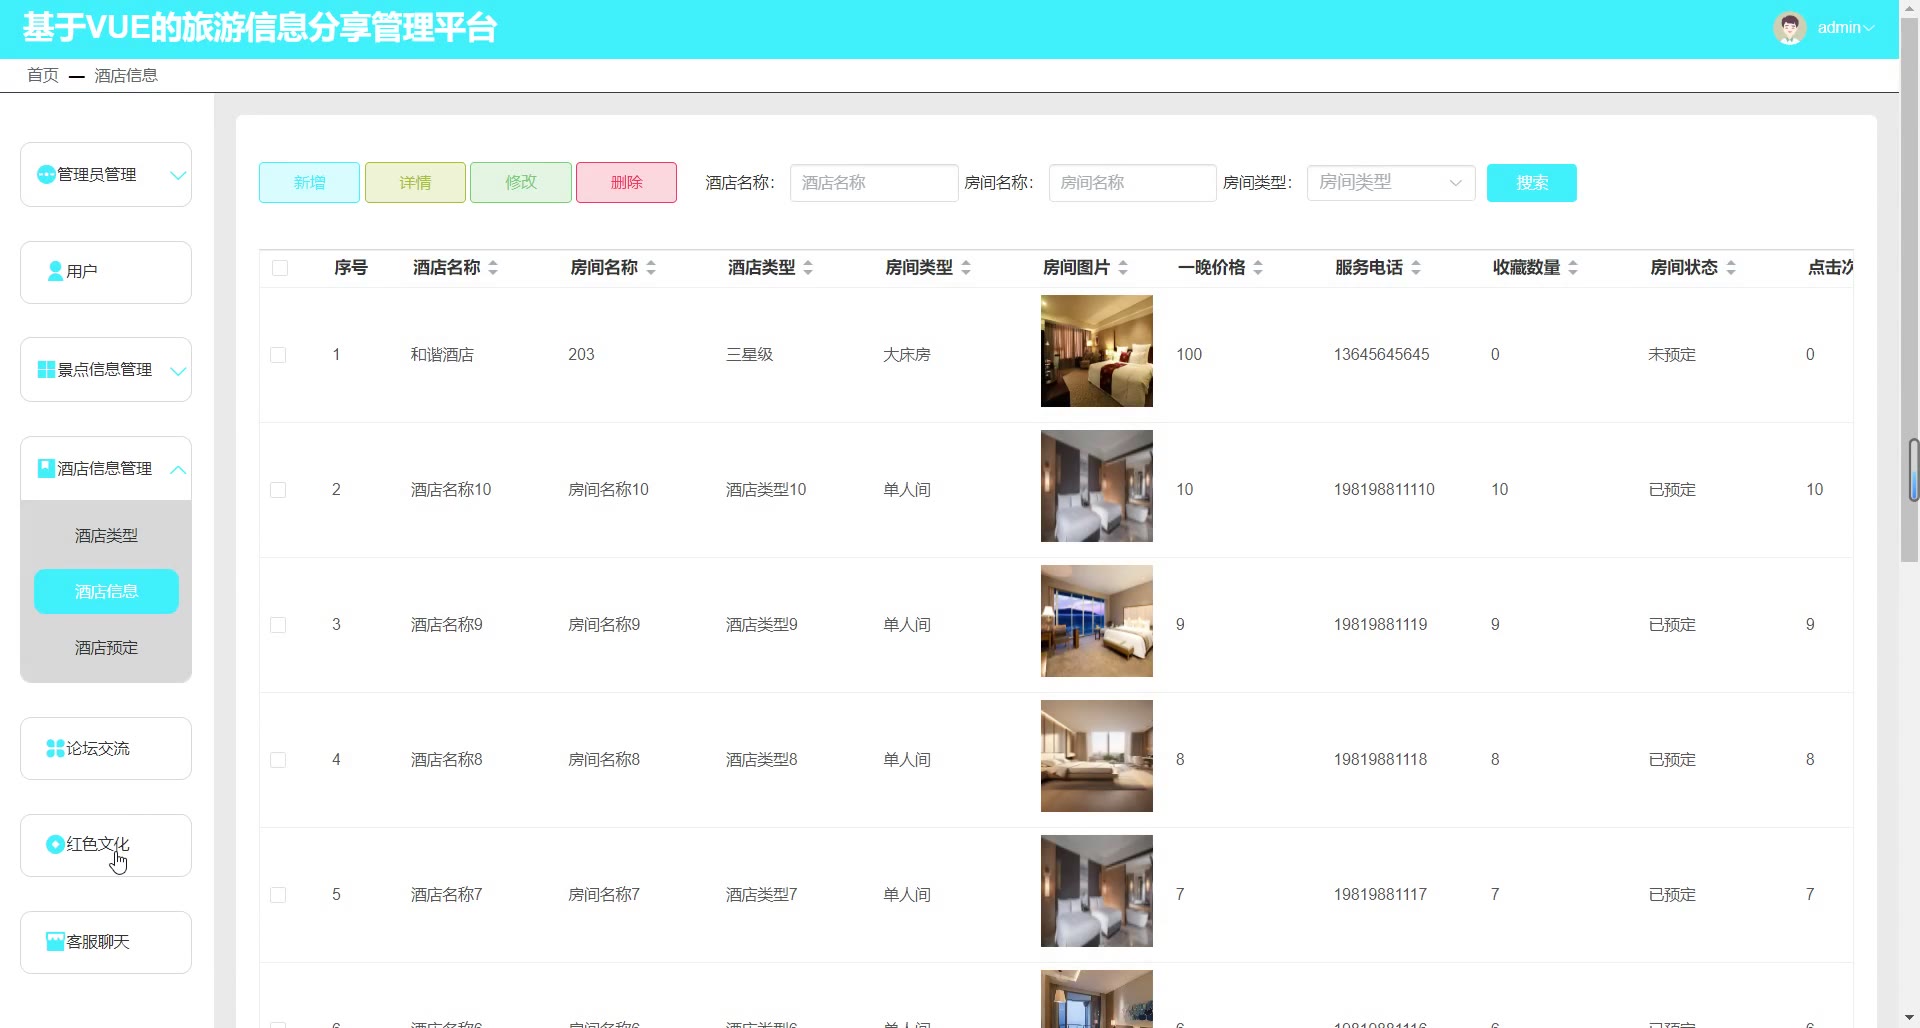Click the 管理员管理 sidebar icon
The width and height of the screenshot is (1920, 1028).
click(46, 175)
